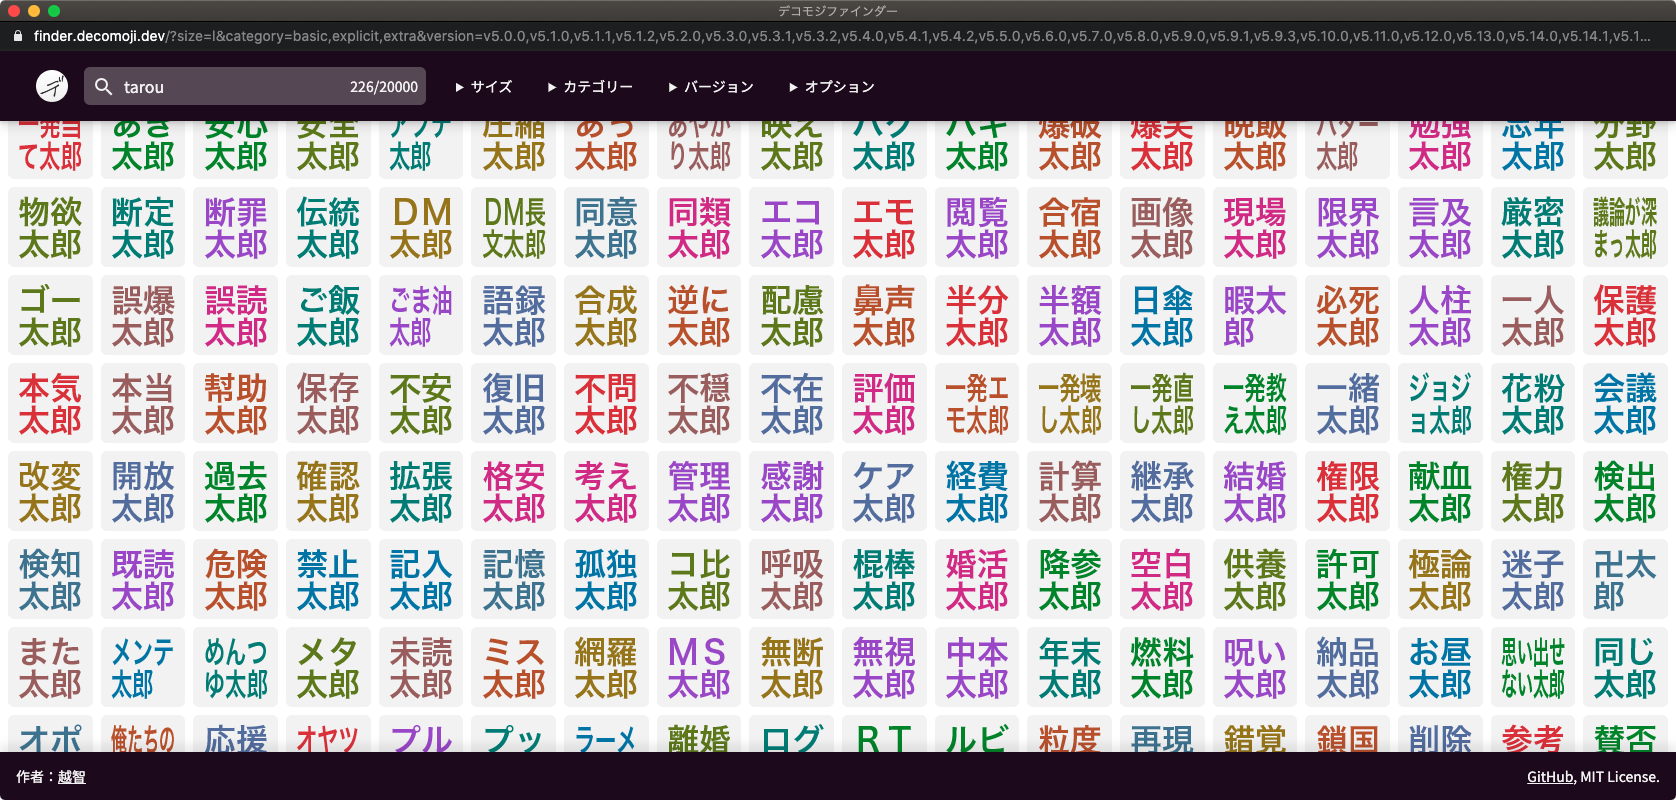Select the 格安太郎 emoji
1676x800 pixels.
tap(514, 492)
